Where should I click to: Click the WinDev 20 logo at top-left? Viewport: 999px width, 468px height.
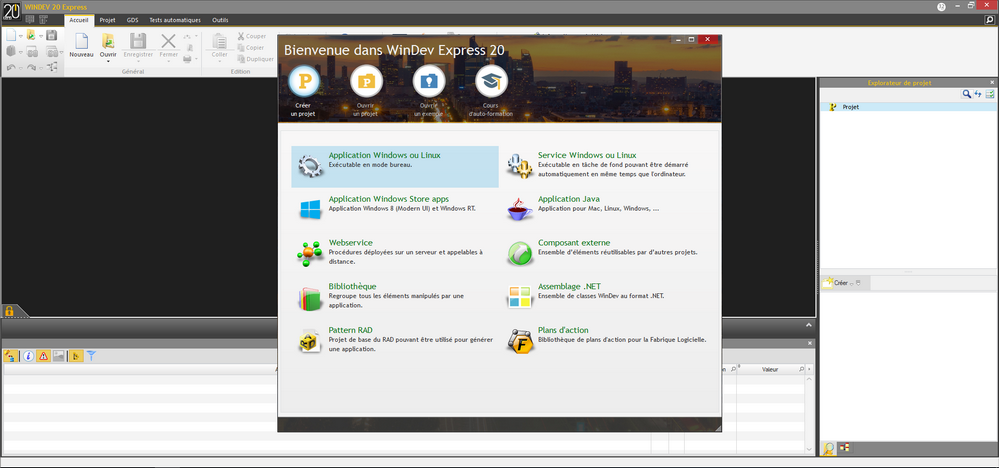point(11,9)
